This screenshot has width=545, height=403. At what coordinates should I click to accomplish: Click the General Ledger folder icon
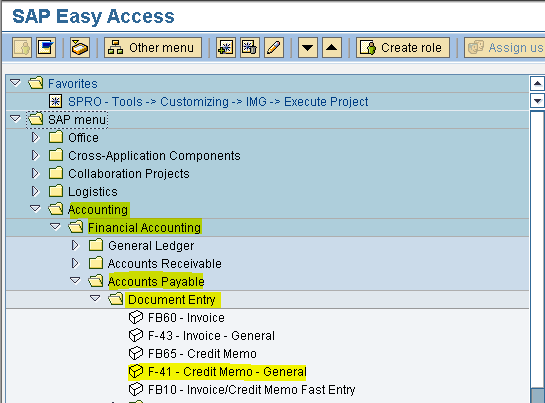tap(96, 245)
